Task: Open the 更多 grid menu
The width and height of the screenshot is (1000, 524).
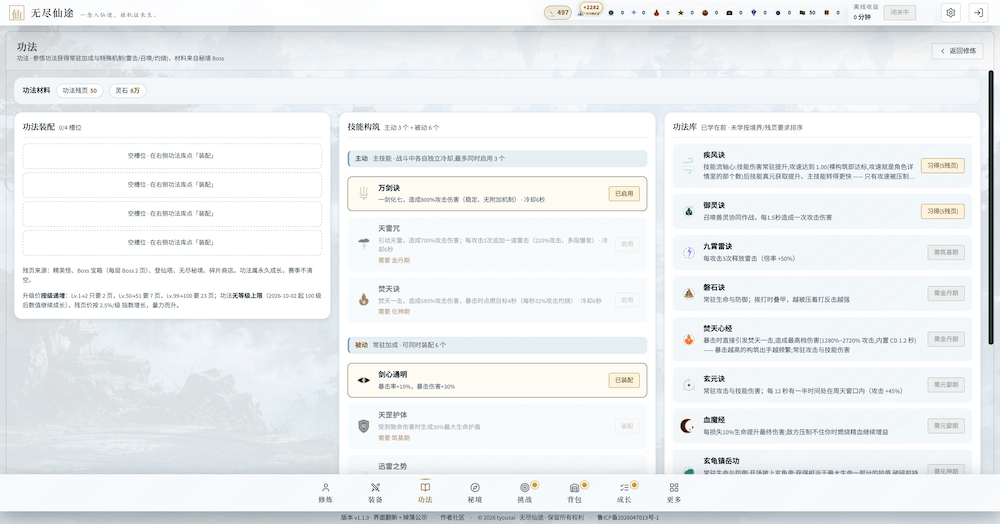Action: (x=673, y=493)
